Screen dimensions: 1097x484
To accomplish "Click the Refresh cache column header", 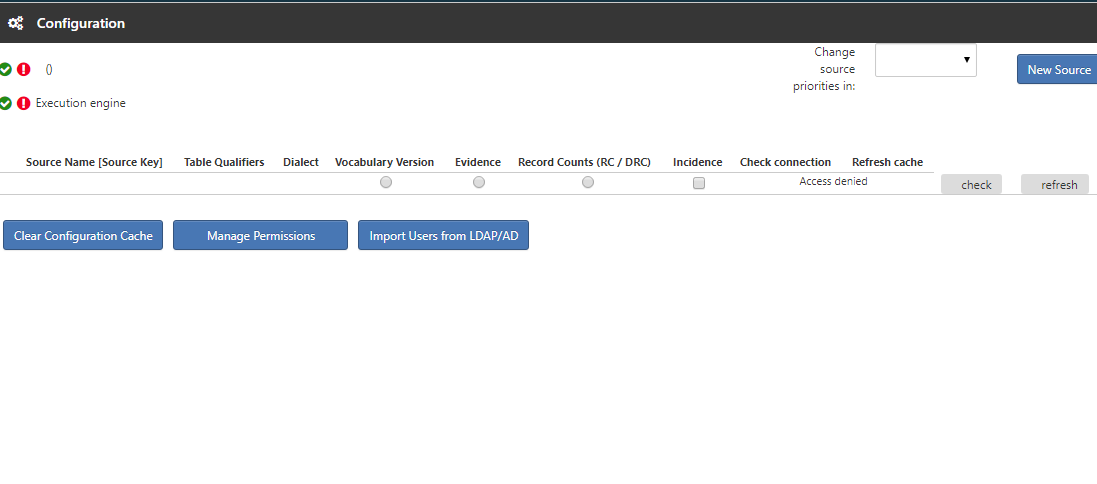I will [887, 162].
